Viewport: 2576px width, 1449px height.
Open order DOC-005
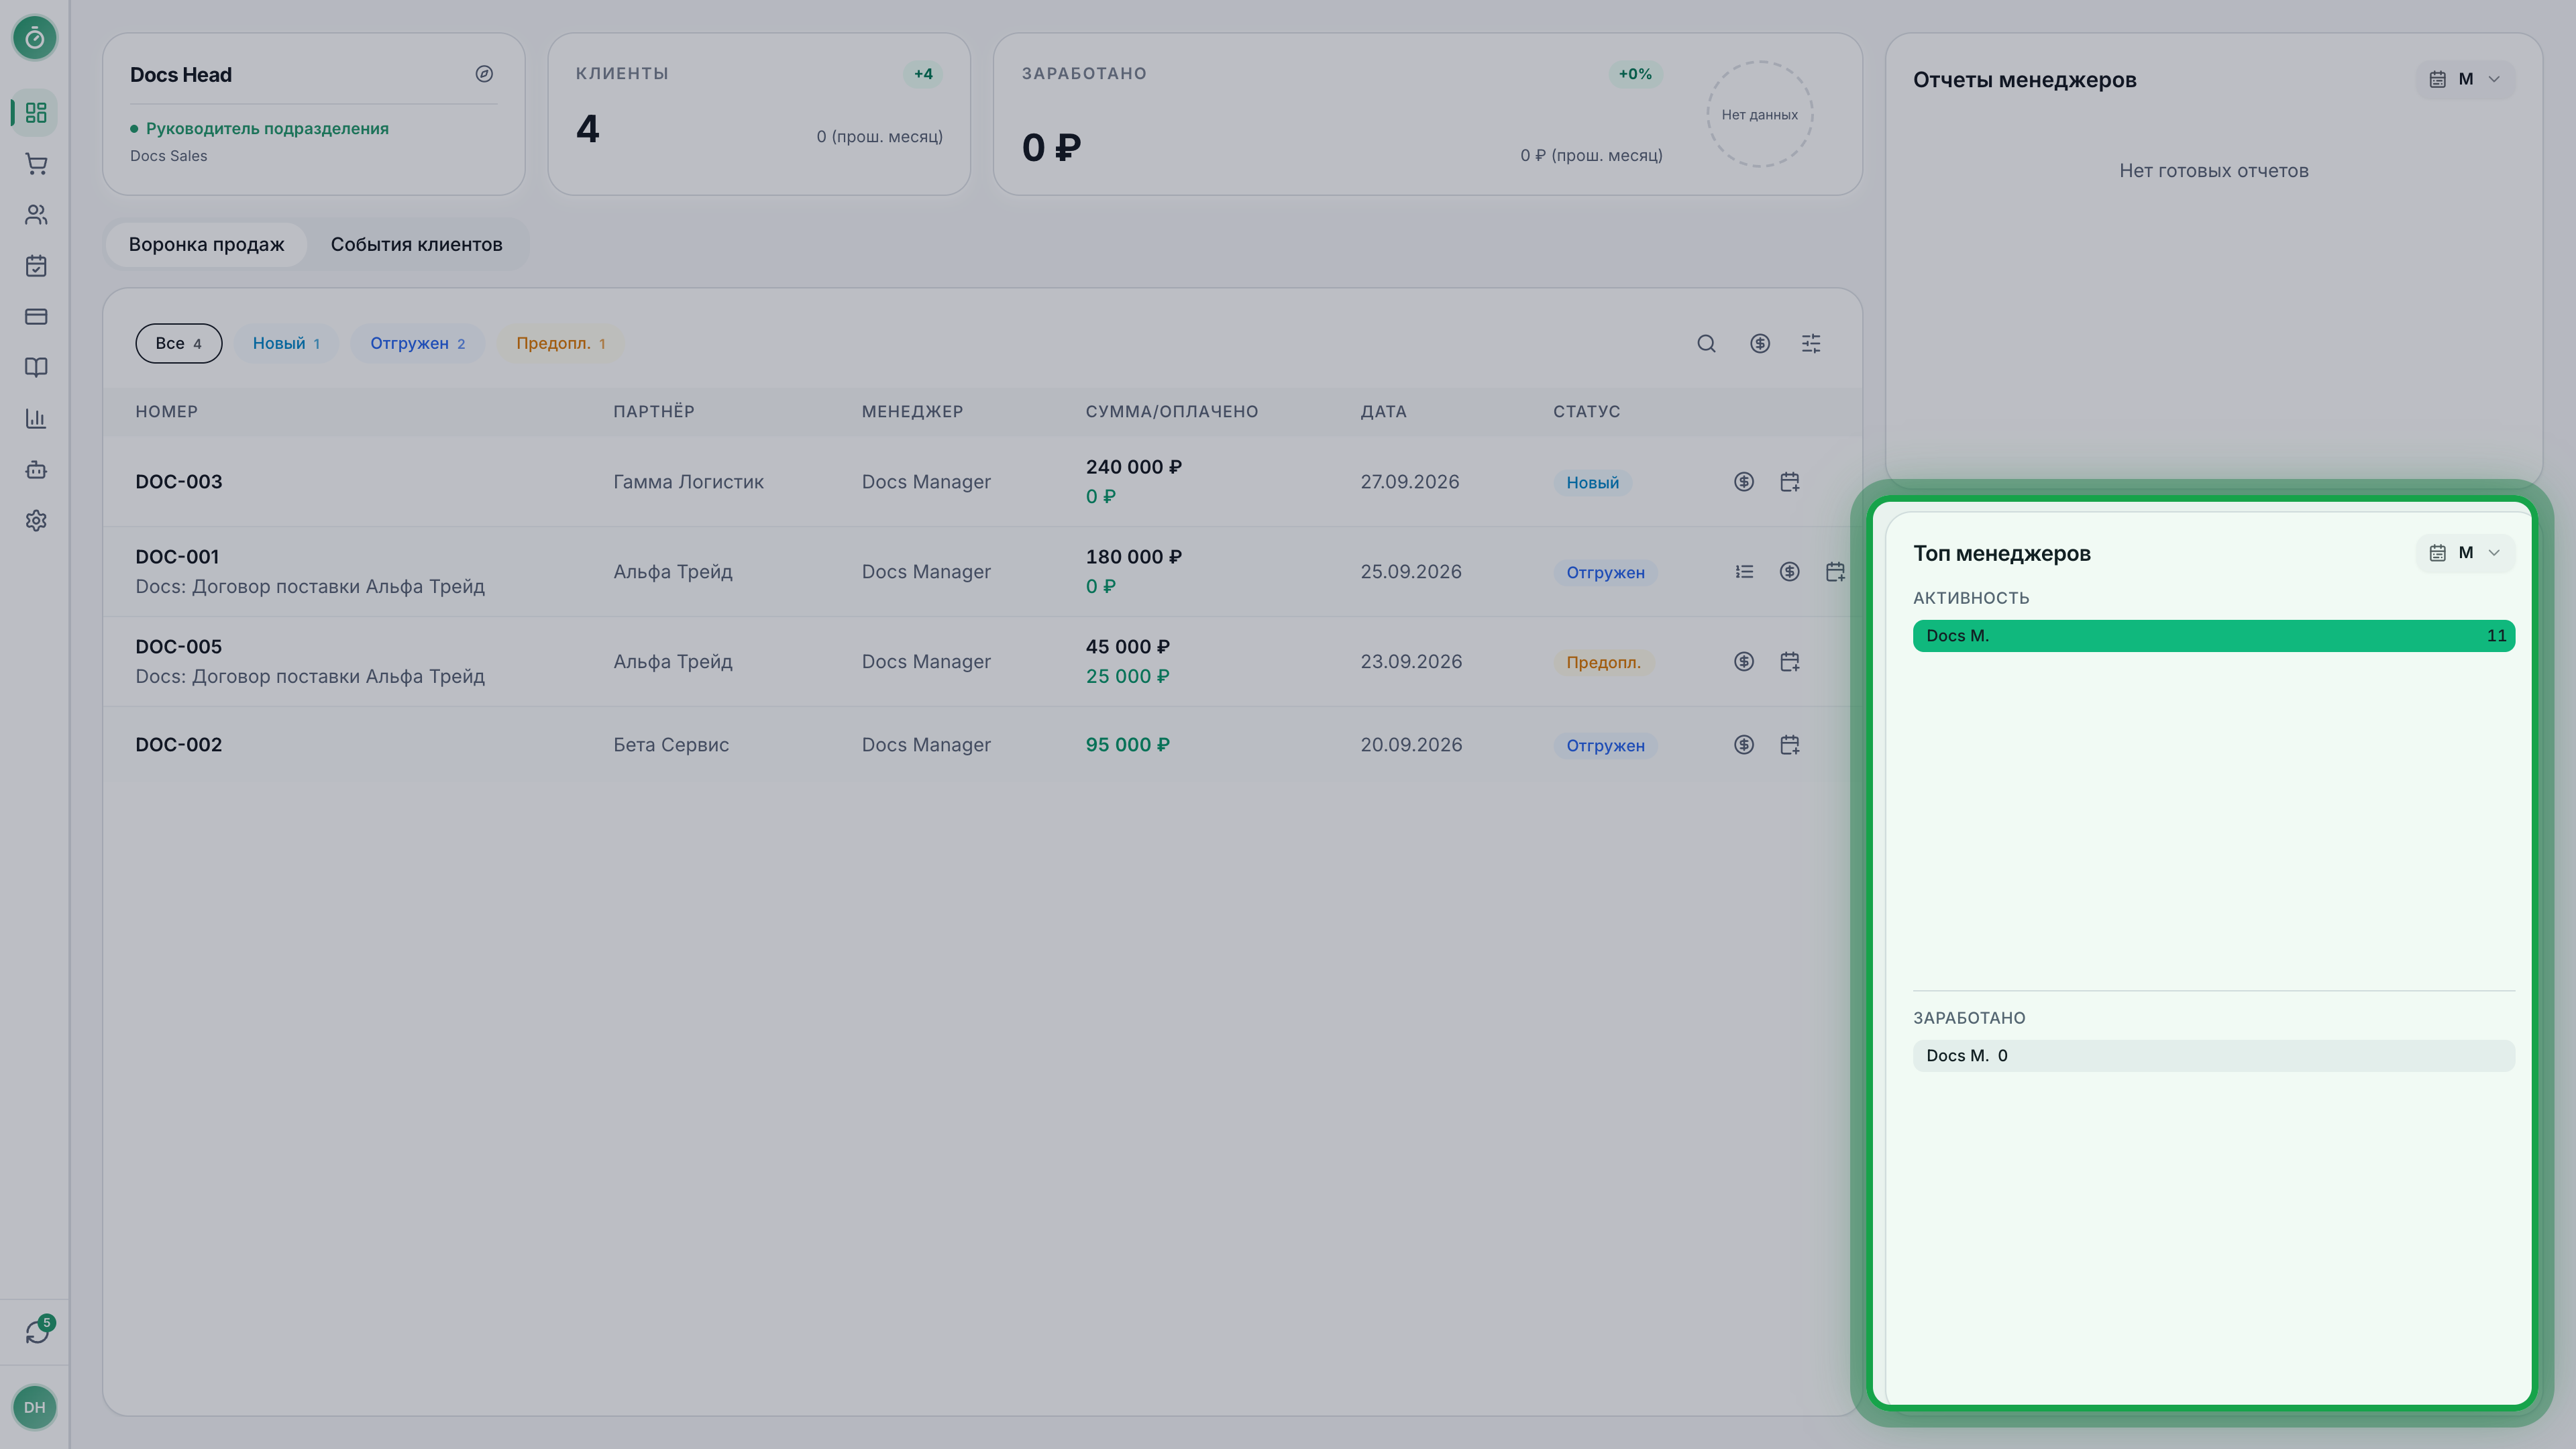coord(179,647)
